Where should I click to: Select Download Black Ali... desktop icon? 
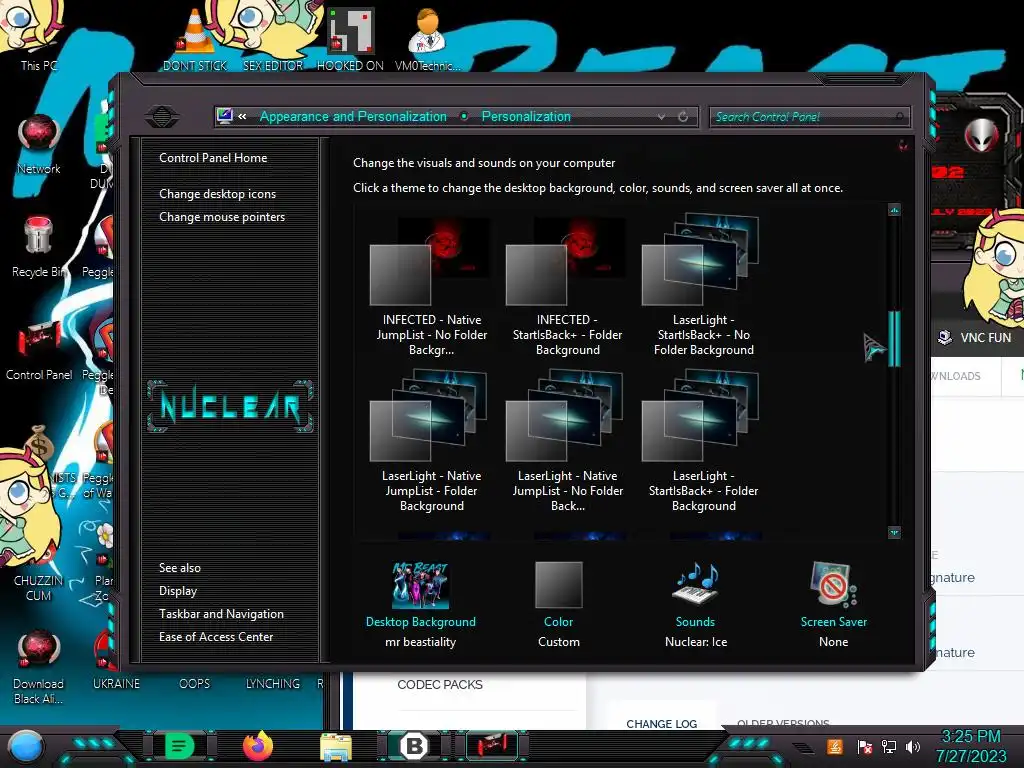[x=39, y=667]
